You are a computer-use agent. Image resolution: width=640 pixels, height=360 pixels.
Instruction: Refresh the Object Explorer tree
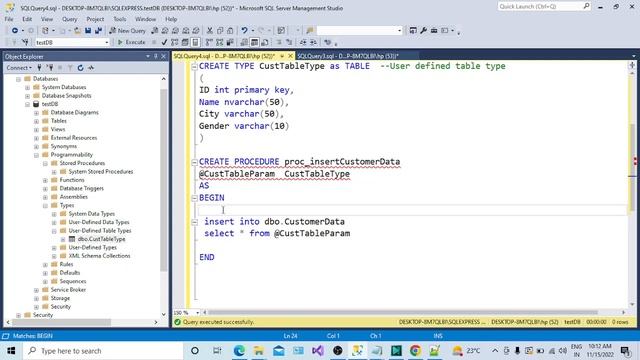[80, 68]
